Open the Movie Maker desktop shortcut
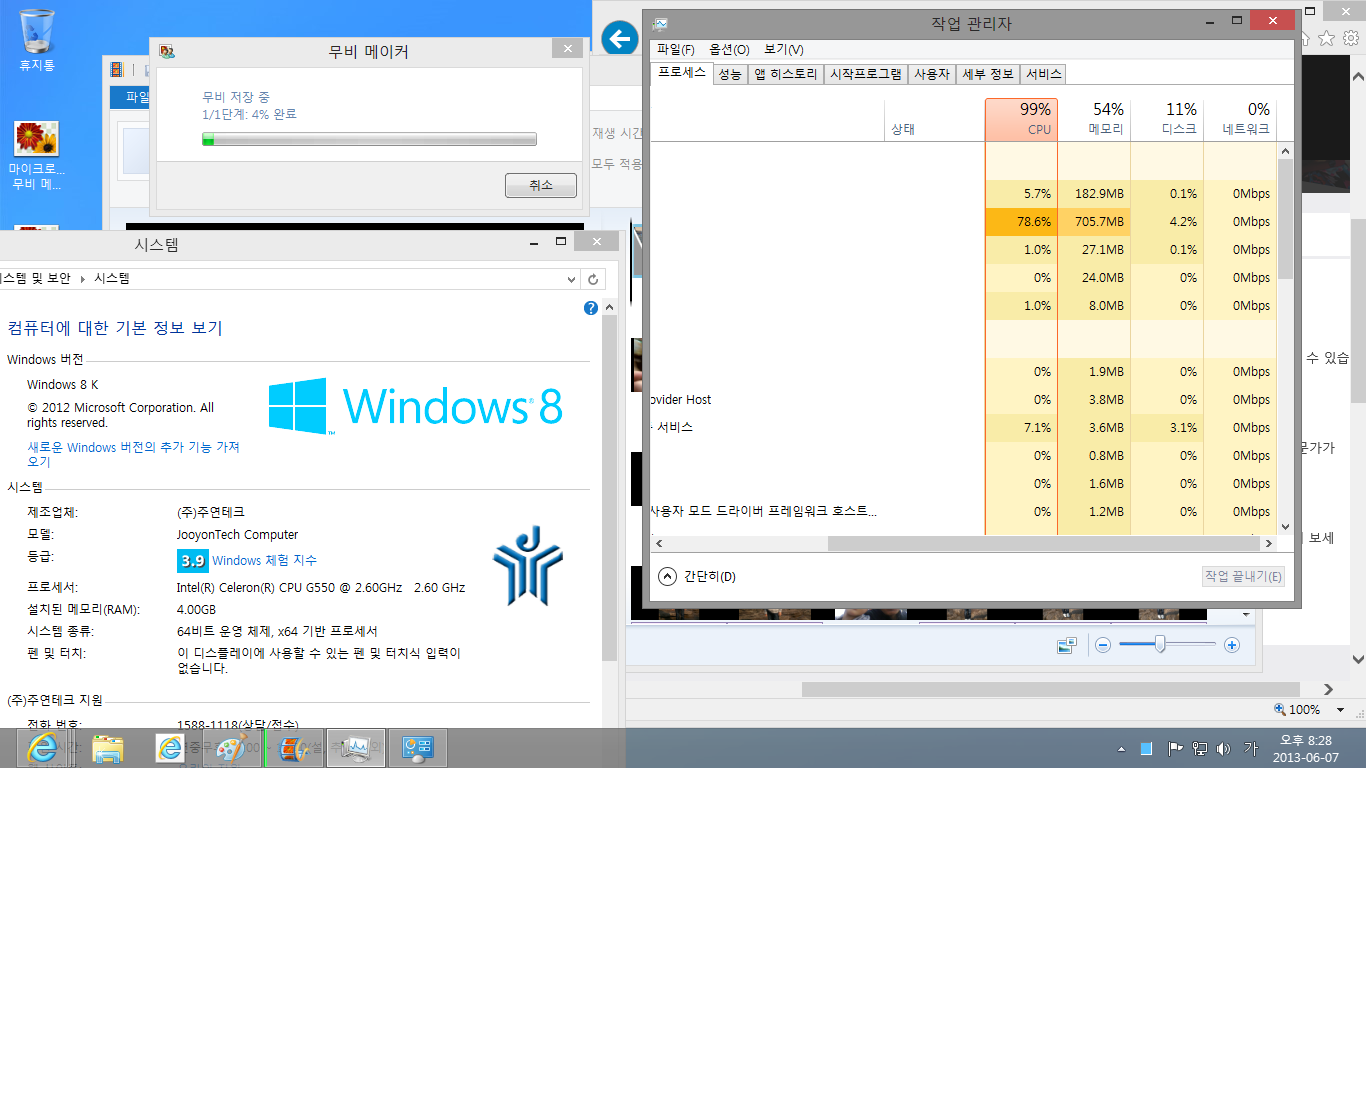 [x=36, y=156]
